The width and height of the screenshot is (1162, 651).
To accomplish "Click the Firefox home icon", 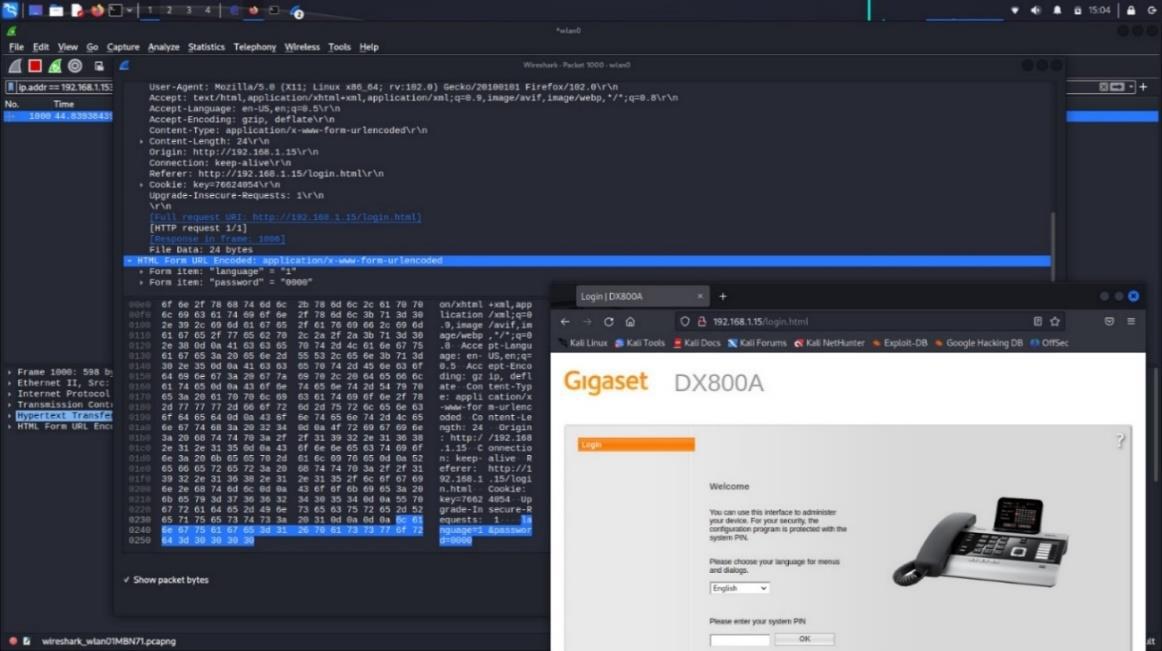I will [630, 322].
